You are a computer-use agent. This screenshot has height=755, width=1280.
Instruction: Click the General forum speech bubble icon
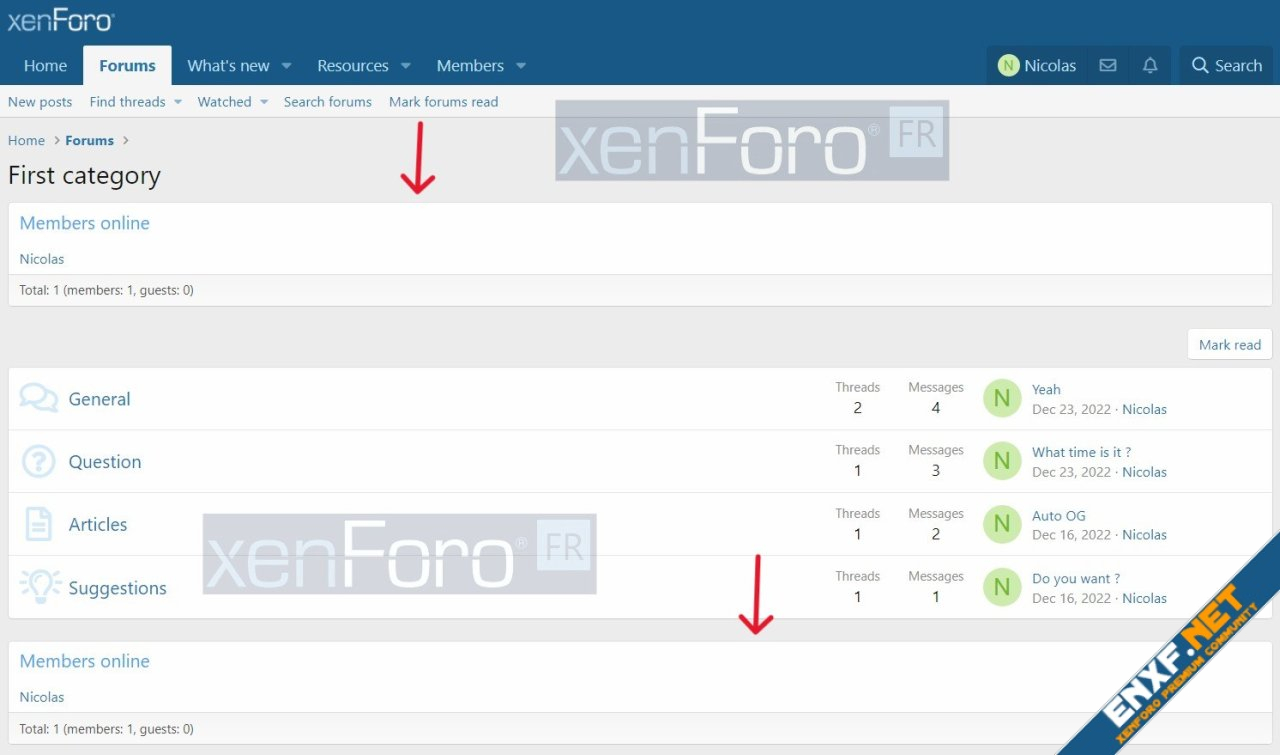click(39, 399)
